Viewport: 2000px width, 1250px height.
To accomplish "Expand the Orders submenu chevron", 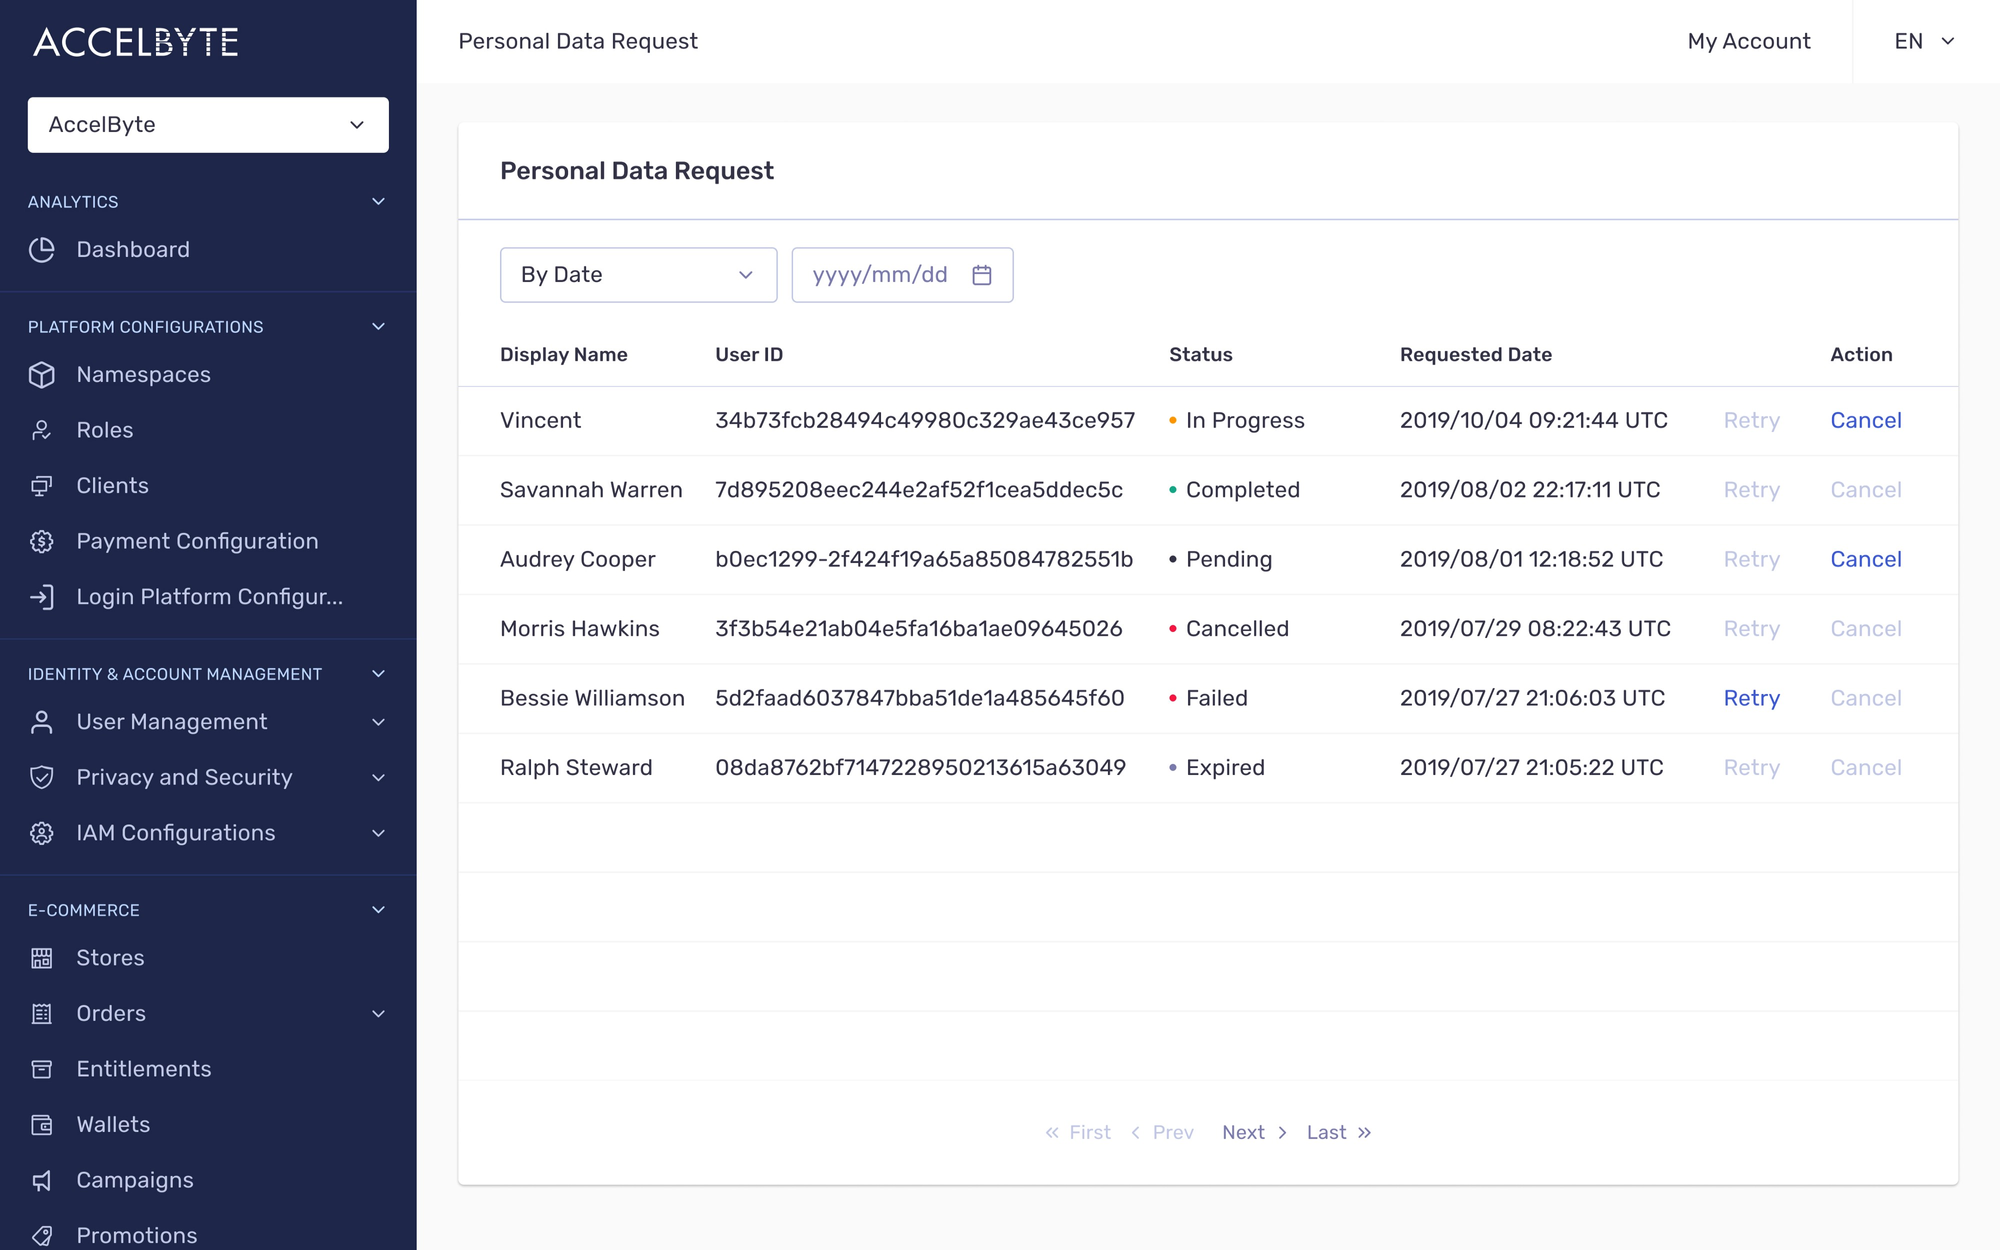I will 379,1014.
